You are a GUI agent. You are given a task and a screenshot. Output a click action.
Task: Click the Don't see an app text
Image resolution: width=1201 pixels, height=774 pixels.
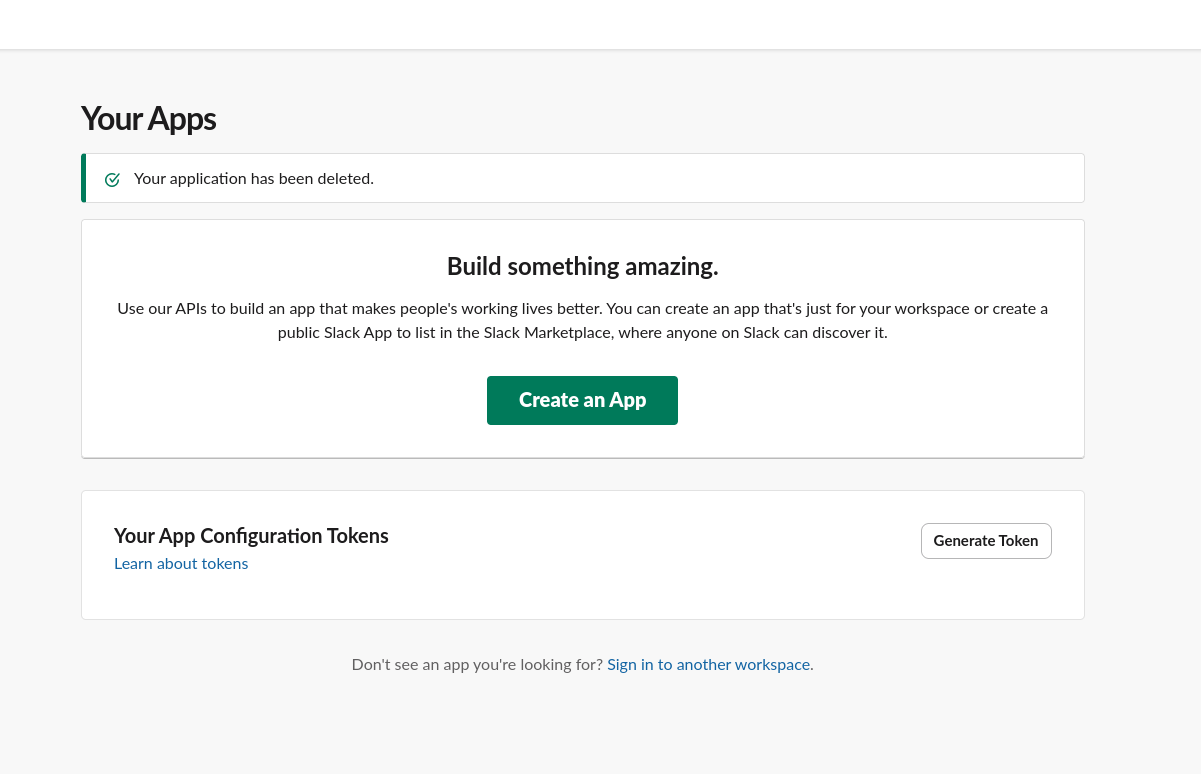coord(477,665)
